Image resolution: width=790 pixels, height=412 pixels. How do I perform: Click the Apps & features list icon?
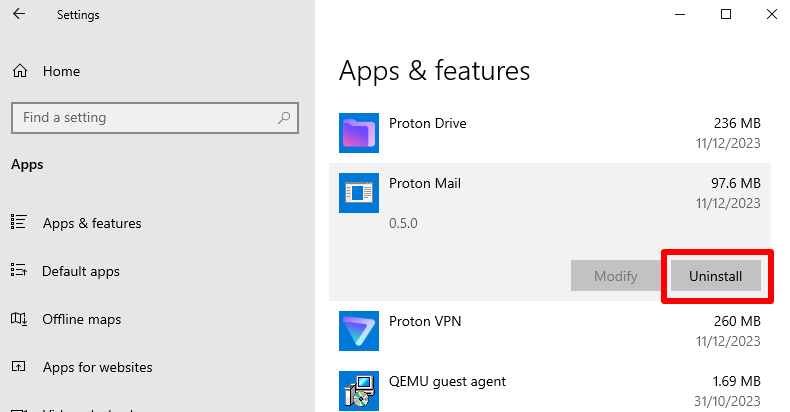[x=19, y=222]
